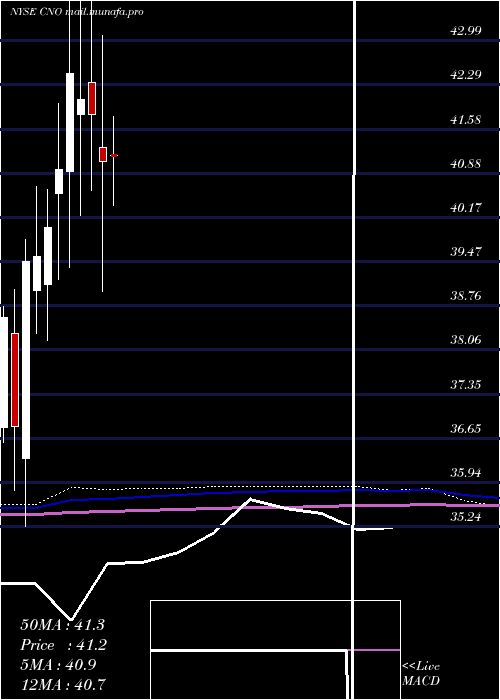The image size is (500, 700).
Task: Click the 38.76 price axis label
Action: [466, 296]
